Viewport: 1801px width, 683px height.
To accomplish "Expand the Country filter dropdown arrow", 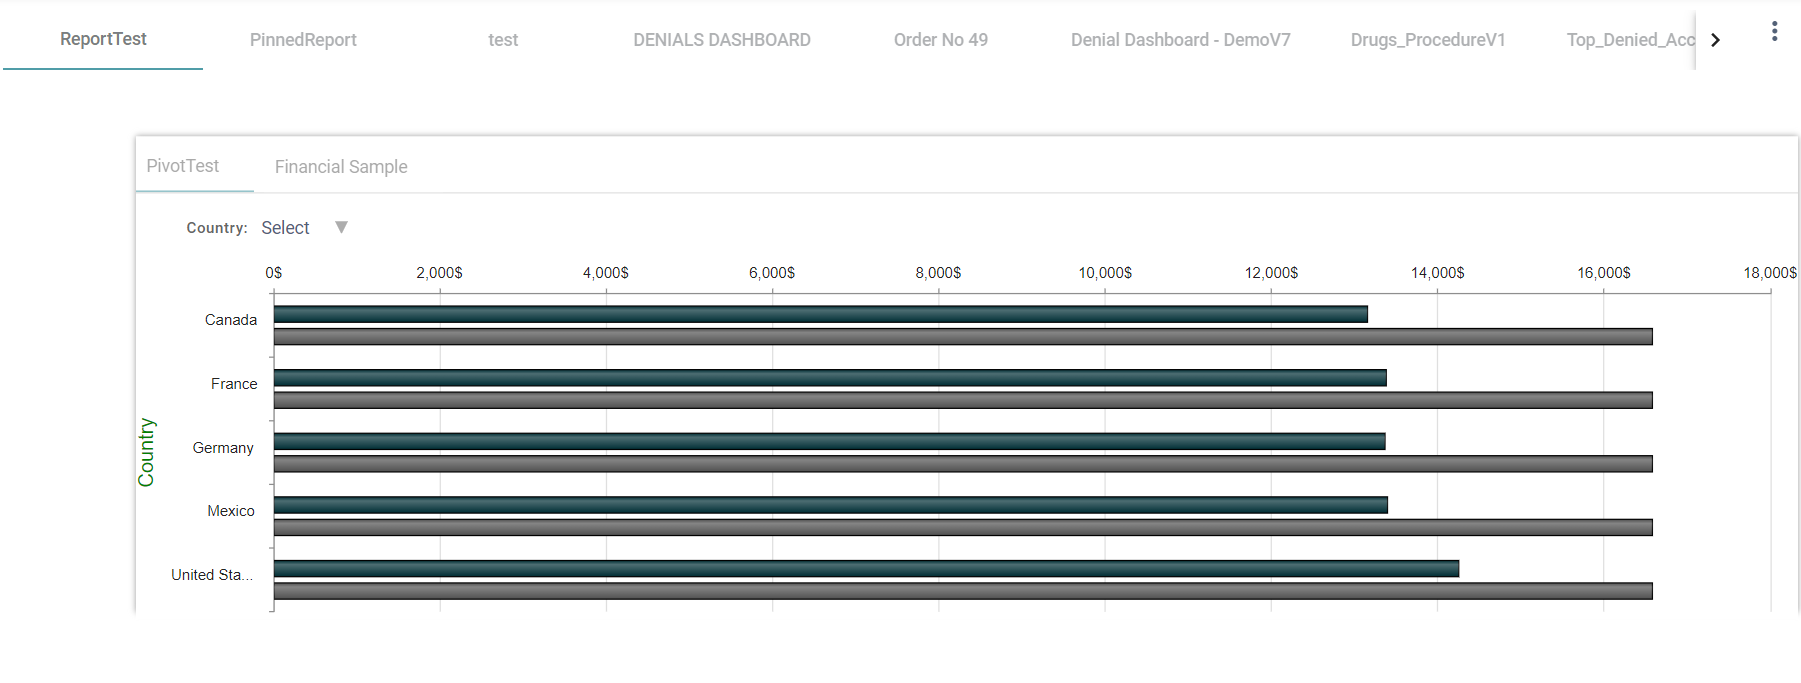I will click(x=341, y=228).
